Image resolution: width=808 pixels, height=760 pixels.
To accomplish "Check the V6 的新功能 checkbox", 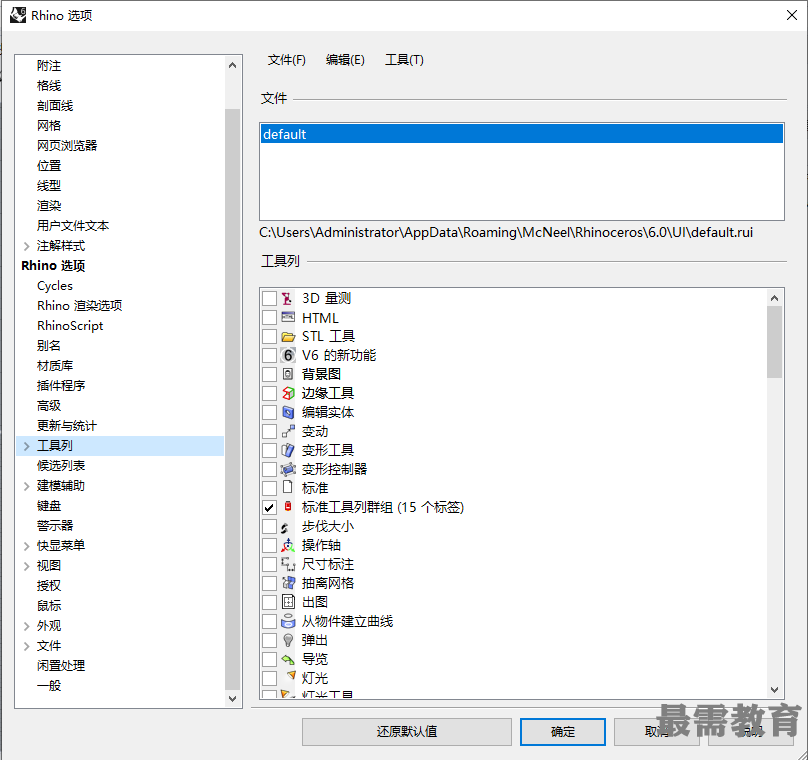I will tap(269, 356).
